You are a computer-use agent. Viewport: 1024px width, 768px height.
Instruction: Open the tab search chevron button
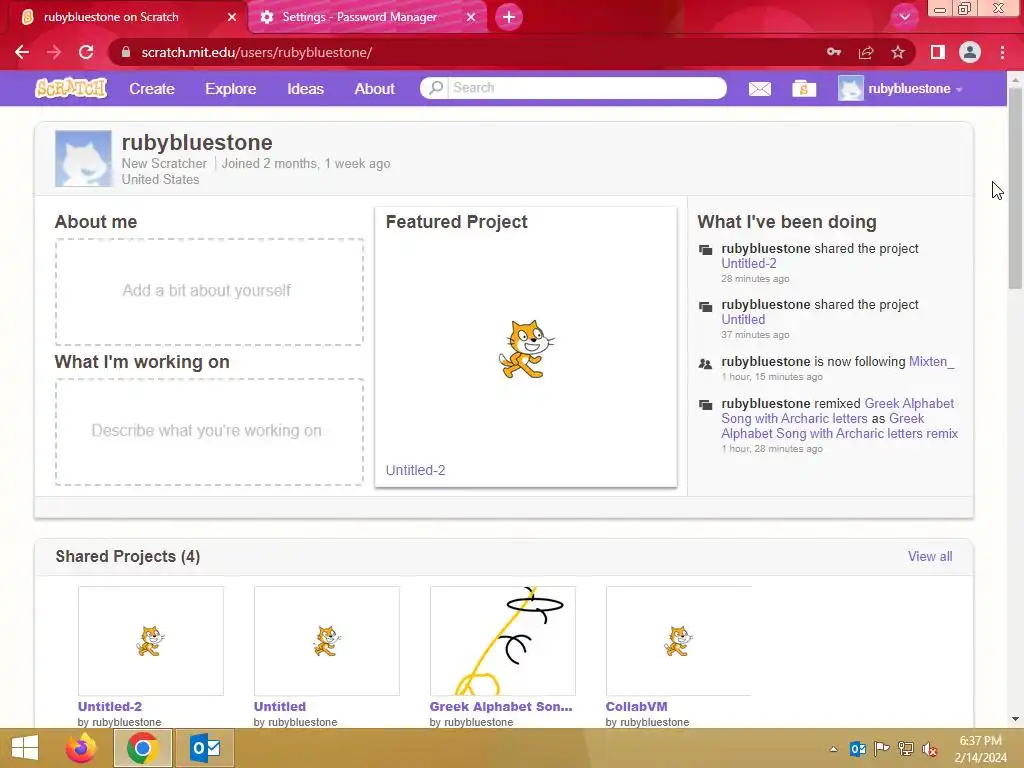904,17
